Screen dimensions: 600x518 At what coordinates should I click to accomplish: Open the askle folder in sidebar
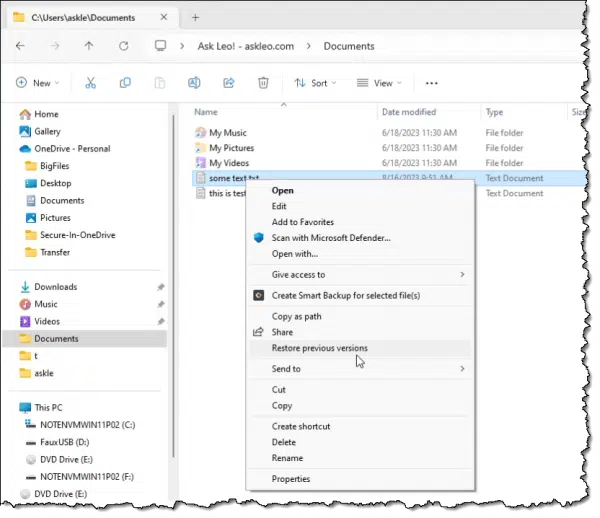tap(44, 373)
